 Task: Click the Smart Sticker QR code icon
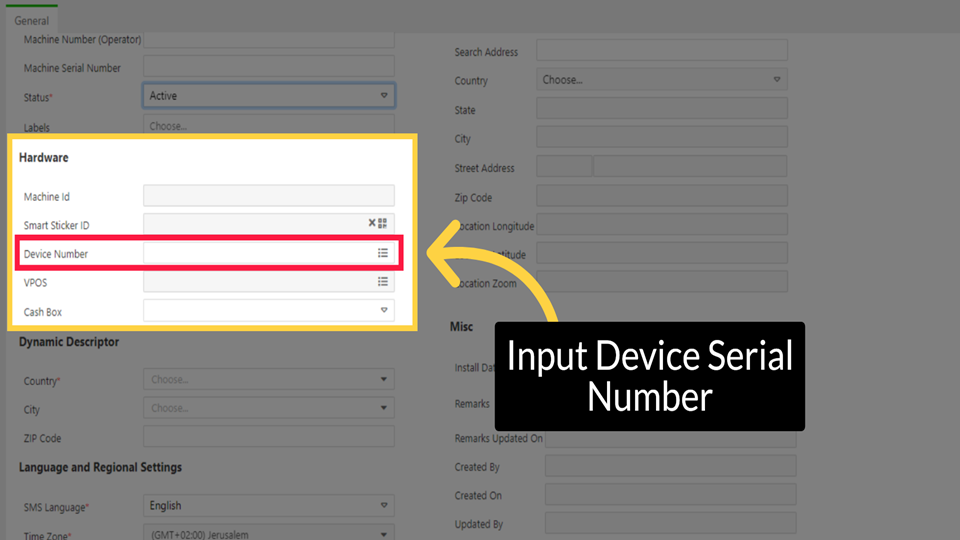point(383,224)
